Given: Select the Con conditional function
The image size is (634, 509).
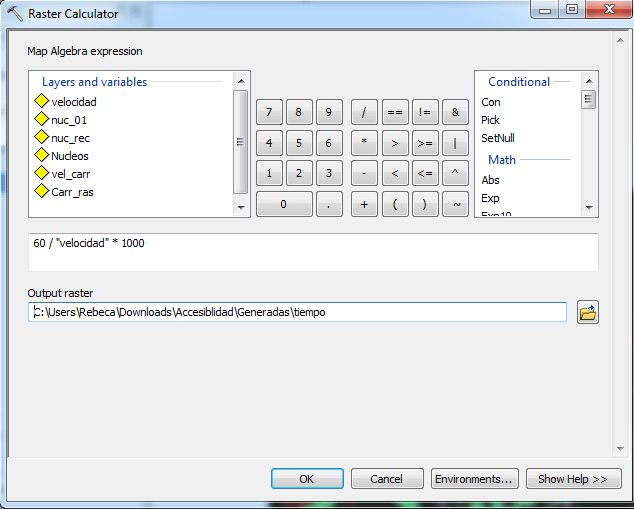Looking at the screenshot, I should 491,102.
